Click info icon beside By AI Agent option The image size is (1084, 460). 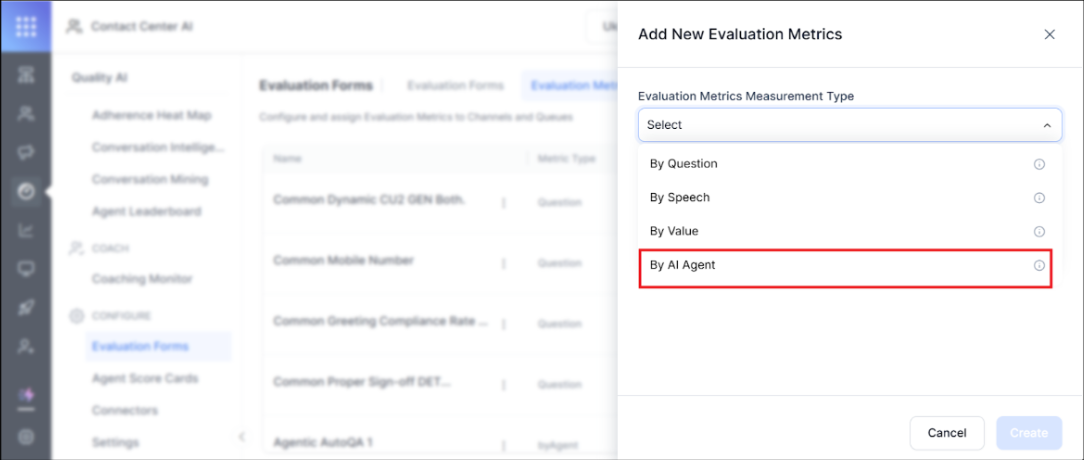[1039, 266]
